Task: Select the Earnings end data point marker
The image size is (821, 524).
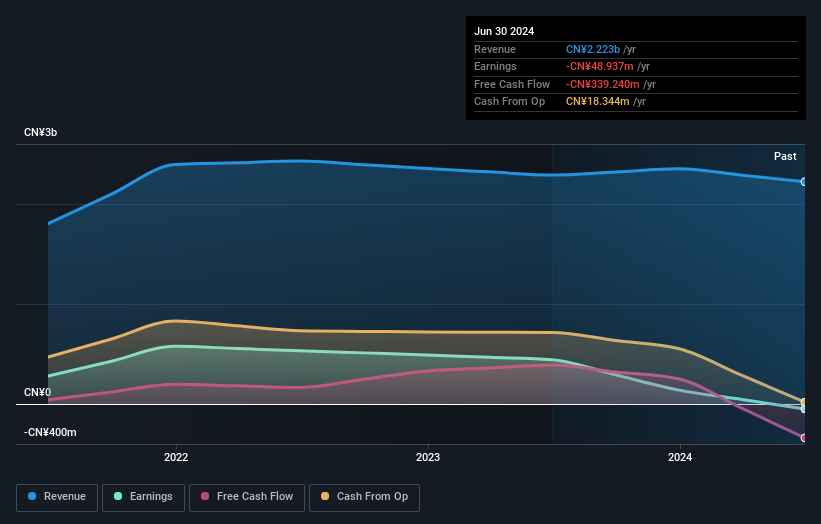Action: pos(804,409)
